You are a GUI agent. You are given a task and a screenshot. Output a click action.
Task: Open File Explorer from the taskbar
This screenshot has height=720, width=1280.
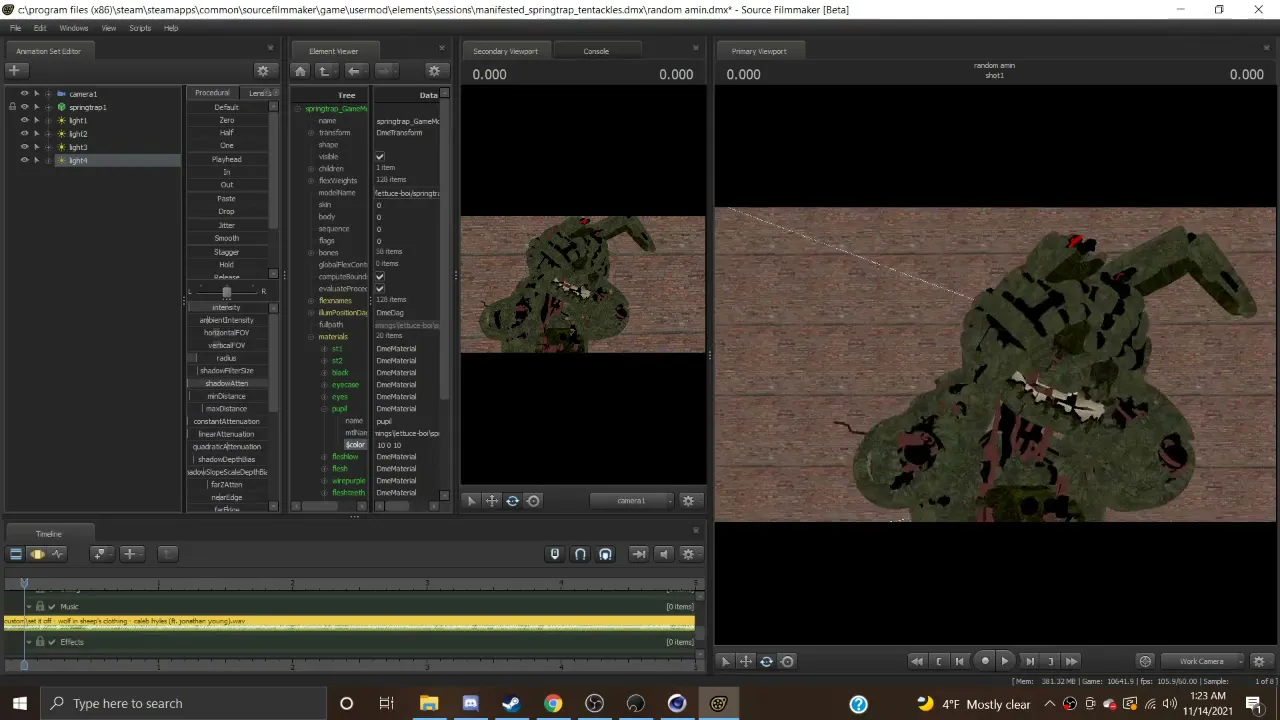click(429, 704)
